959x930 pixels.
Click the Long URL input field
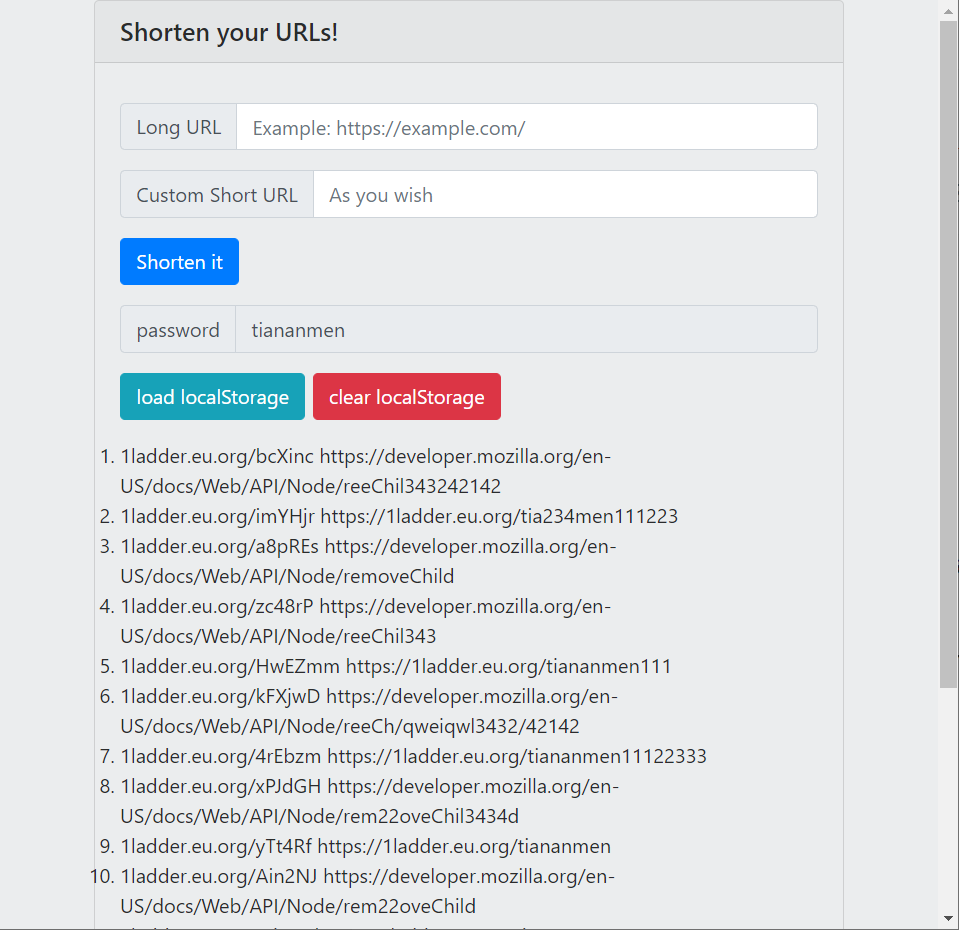526,127
